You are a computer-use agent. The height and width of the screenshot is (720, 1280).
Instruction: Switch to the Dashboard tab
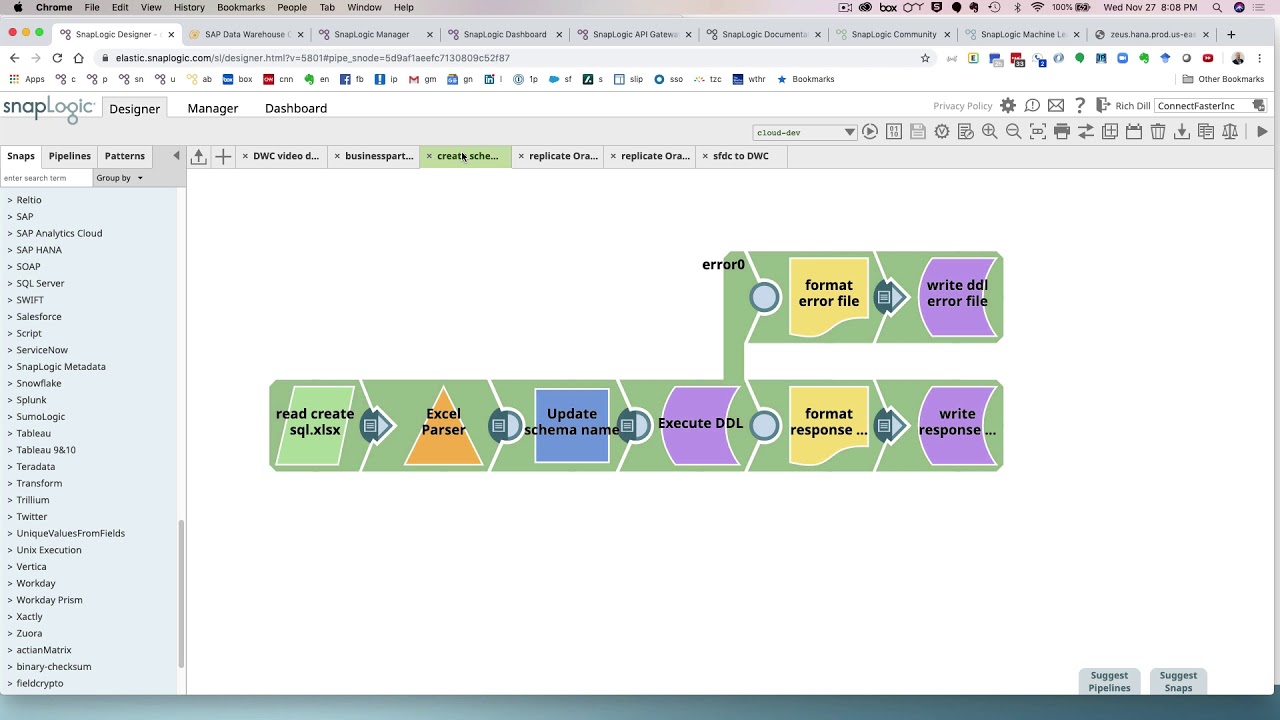tap(296, 108)
